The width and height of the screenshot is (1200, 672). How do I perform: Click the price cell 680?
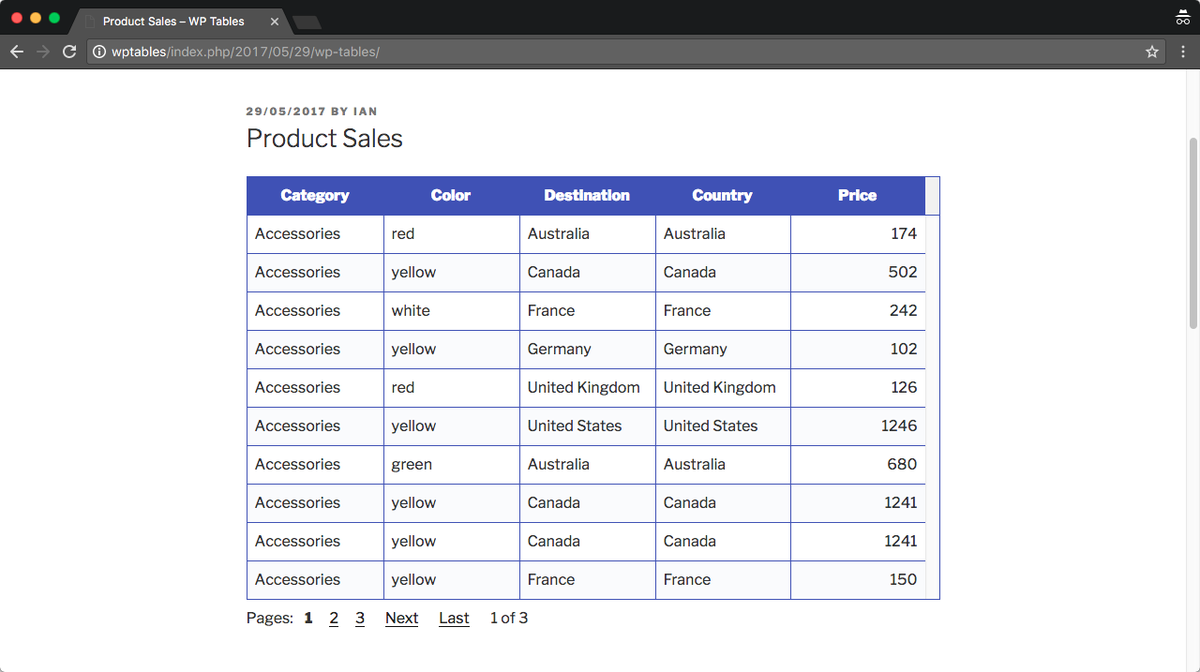pos(858,465)
